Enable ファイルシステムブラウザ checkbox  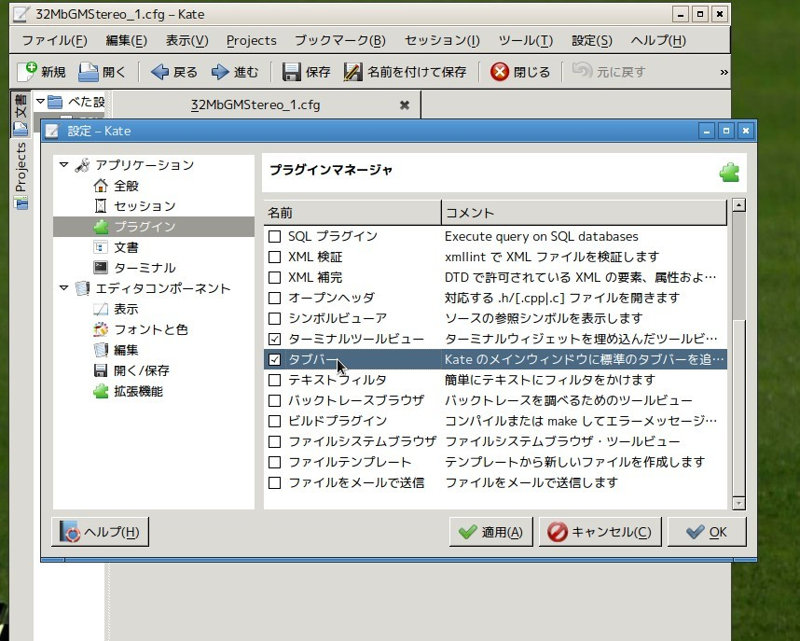click(274, 441)
